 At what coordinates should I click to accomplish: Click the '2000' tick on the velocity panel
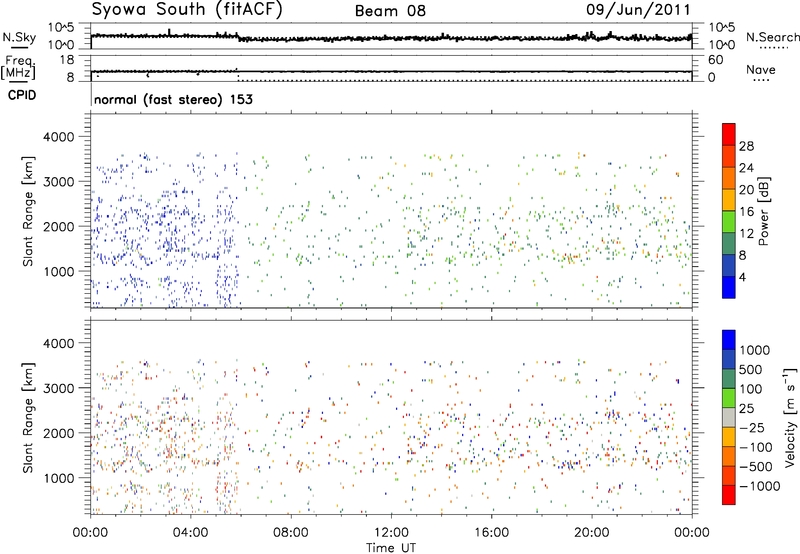[x=59, y=433]
